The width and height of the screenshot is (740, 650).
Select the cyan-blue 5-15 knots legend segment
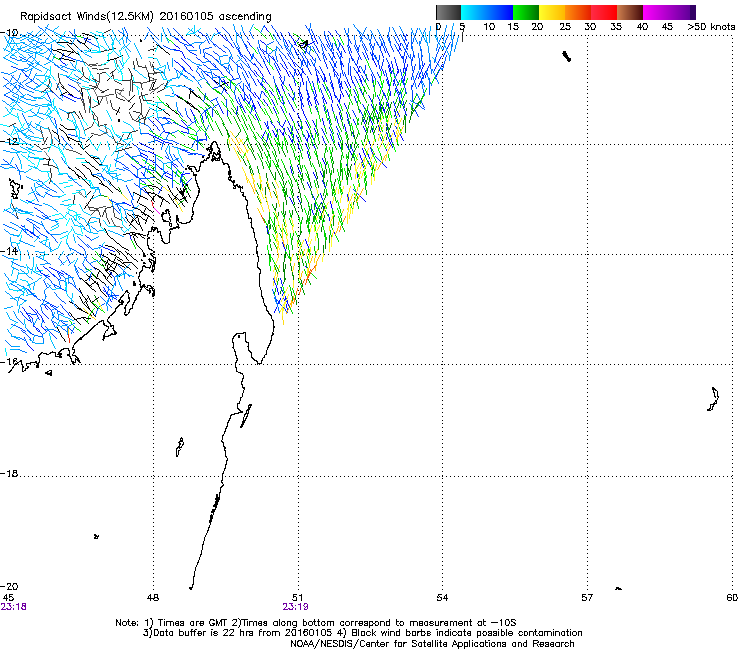click(x=487, y=12)
